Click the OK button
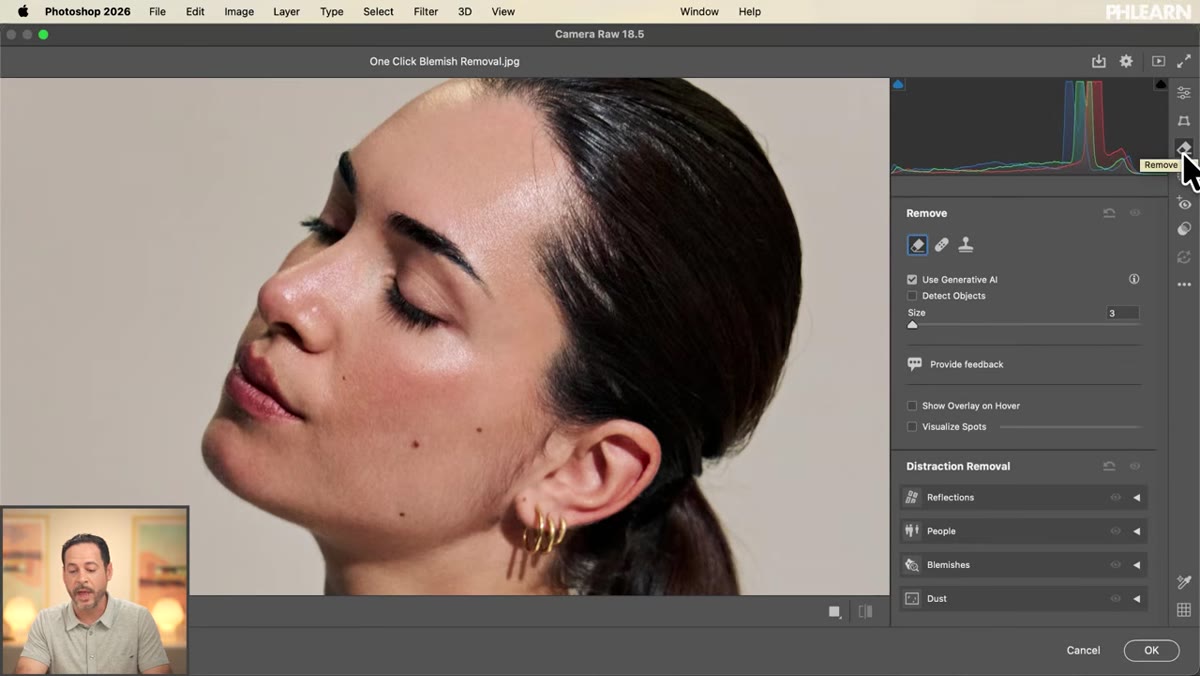This screenshot has width=1200, height=676. [x=1151, y=650]
